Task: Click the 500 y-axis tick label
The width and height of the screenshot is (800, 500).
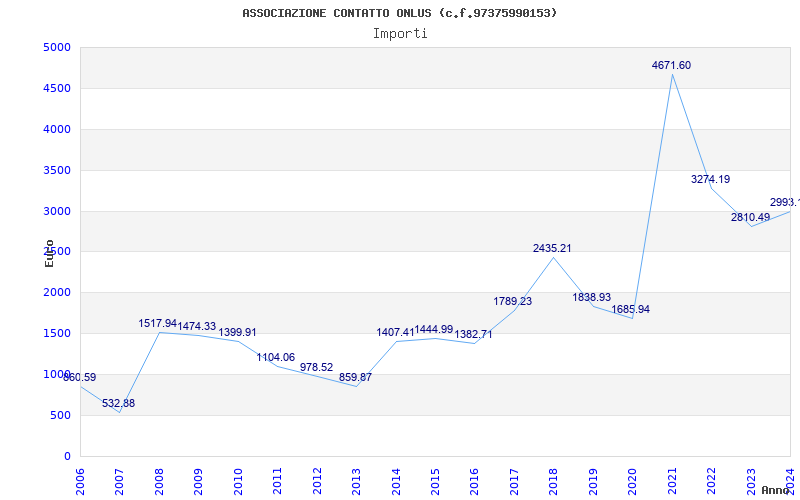Action: [61, 416]
